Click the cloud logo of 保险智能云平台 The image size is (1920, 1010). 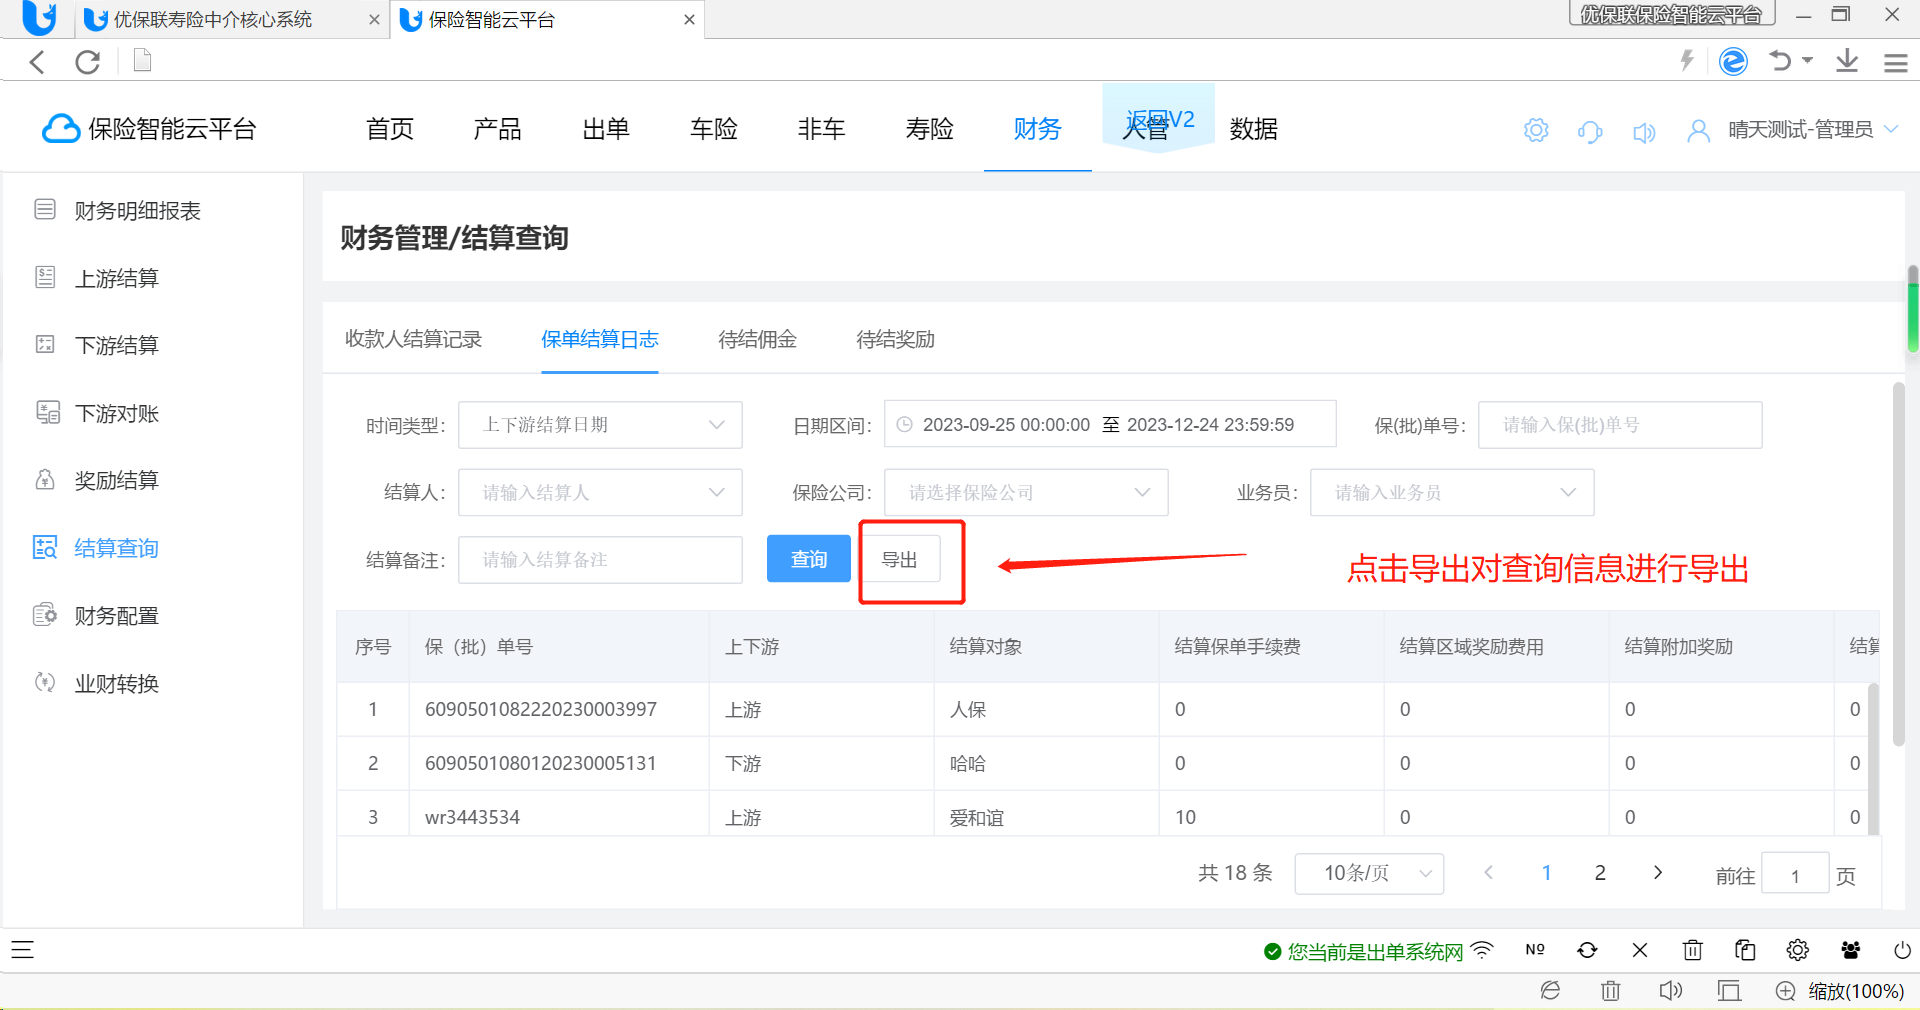61,129
